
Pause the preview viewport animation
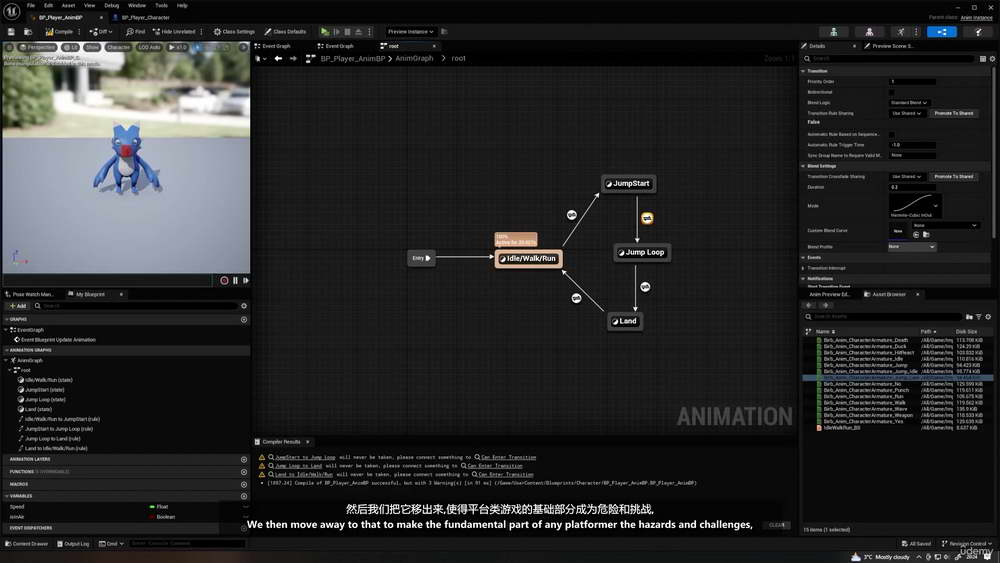[x=235, y=280]
